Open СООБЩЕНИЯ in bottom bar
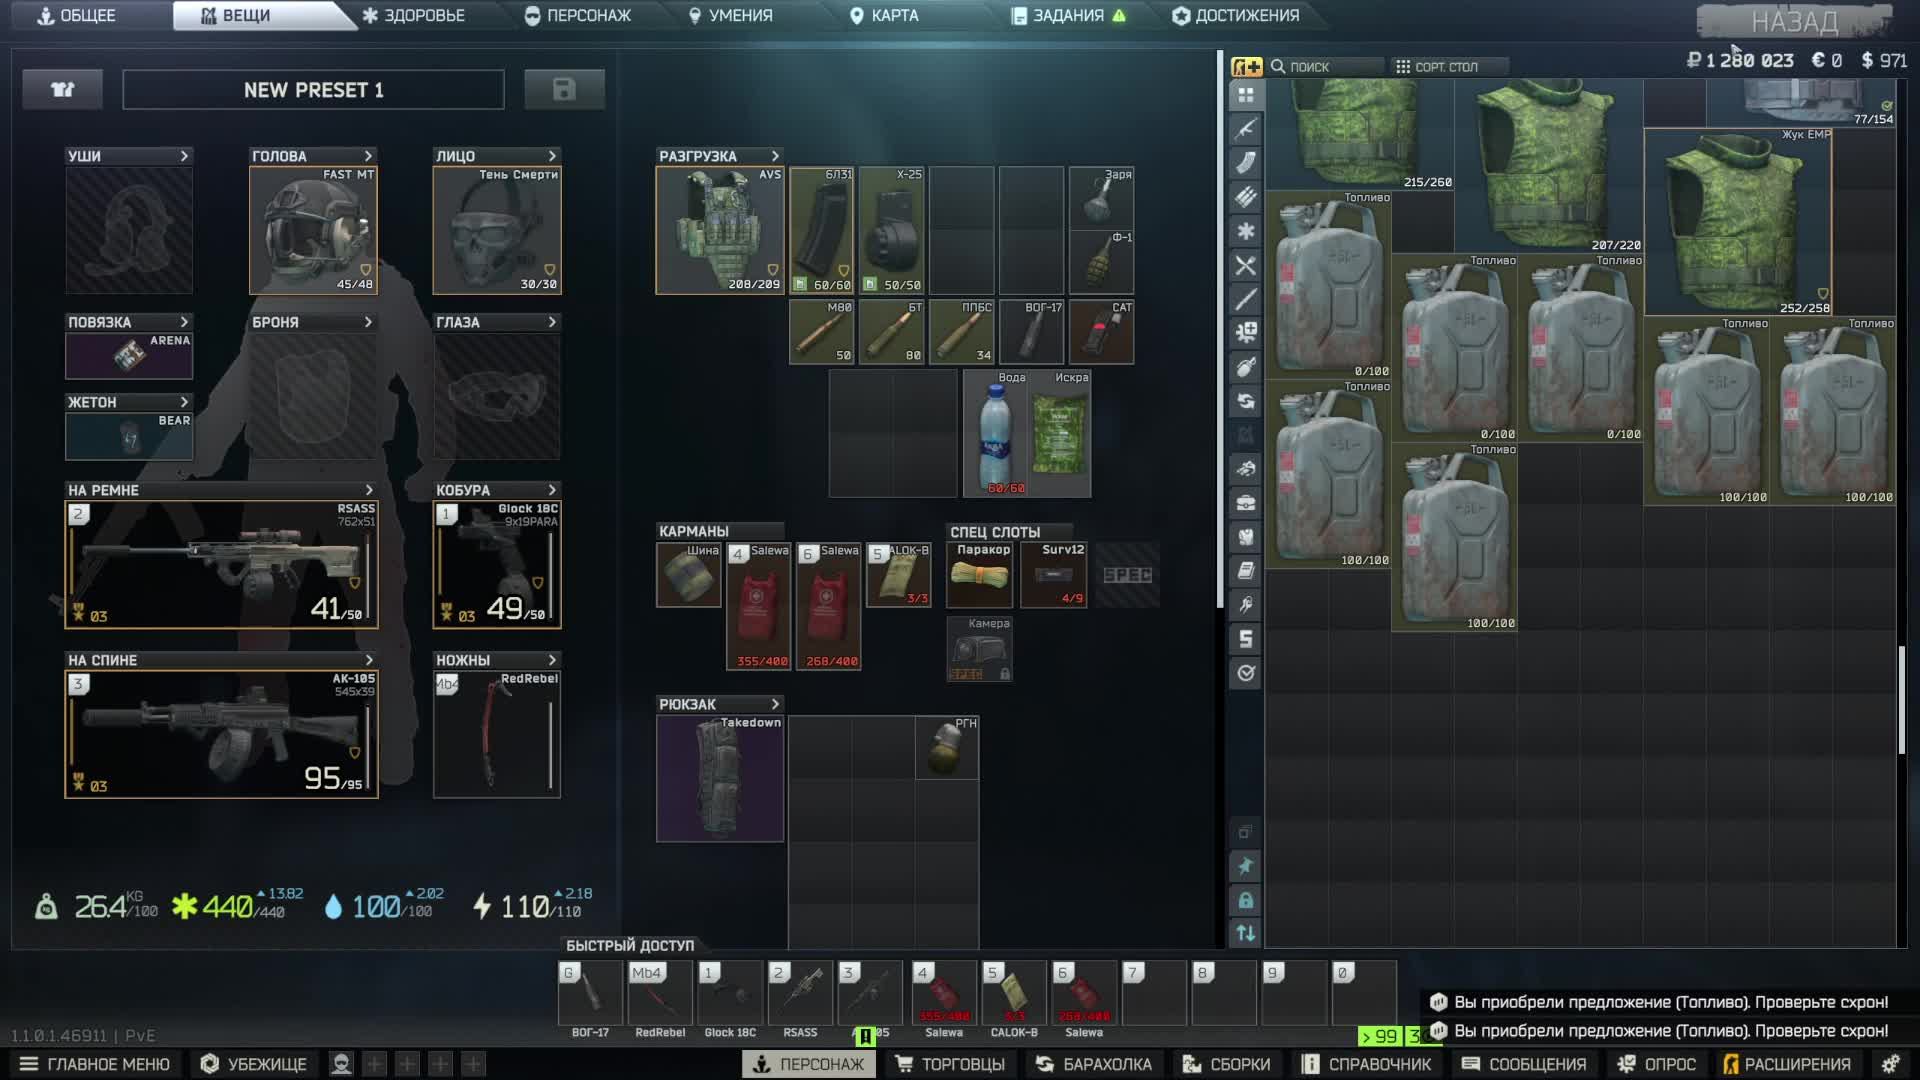The image size is (1920, 1080). 1526,1064
